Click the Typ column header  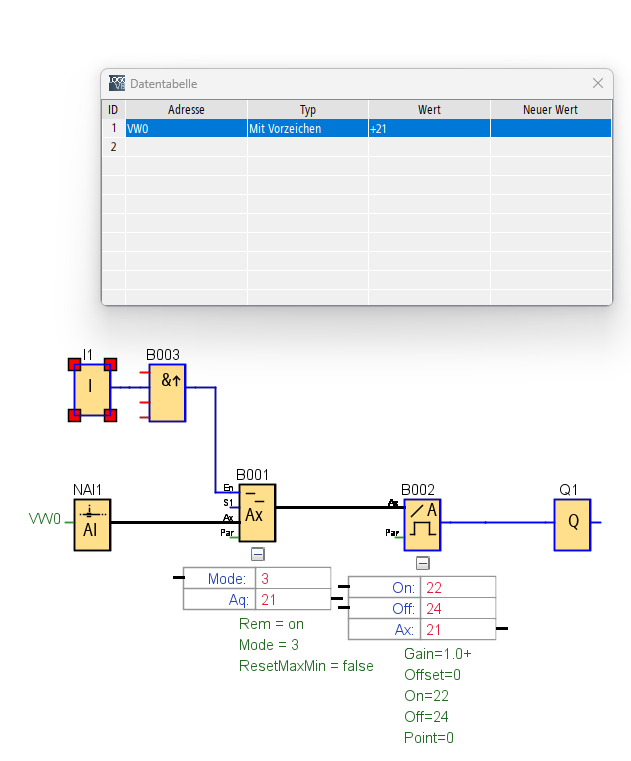click(307, 110)
